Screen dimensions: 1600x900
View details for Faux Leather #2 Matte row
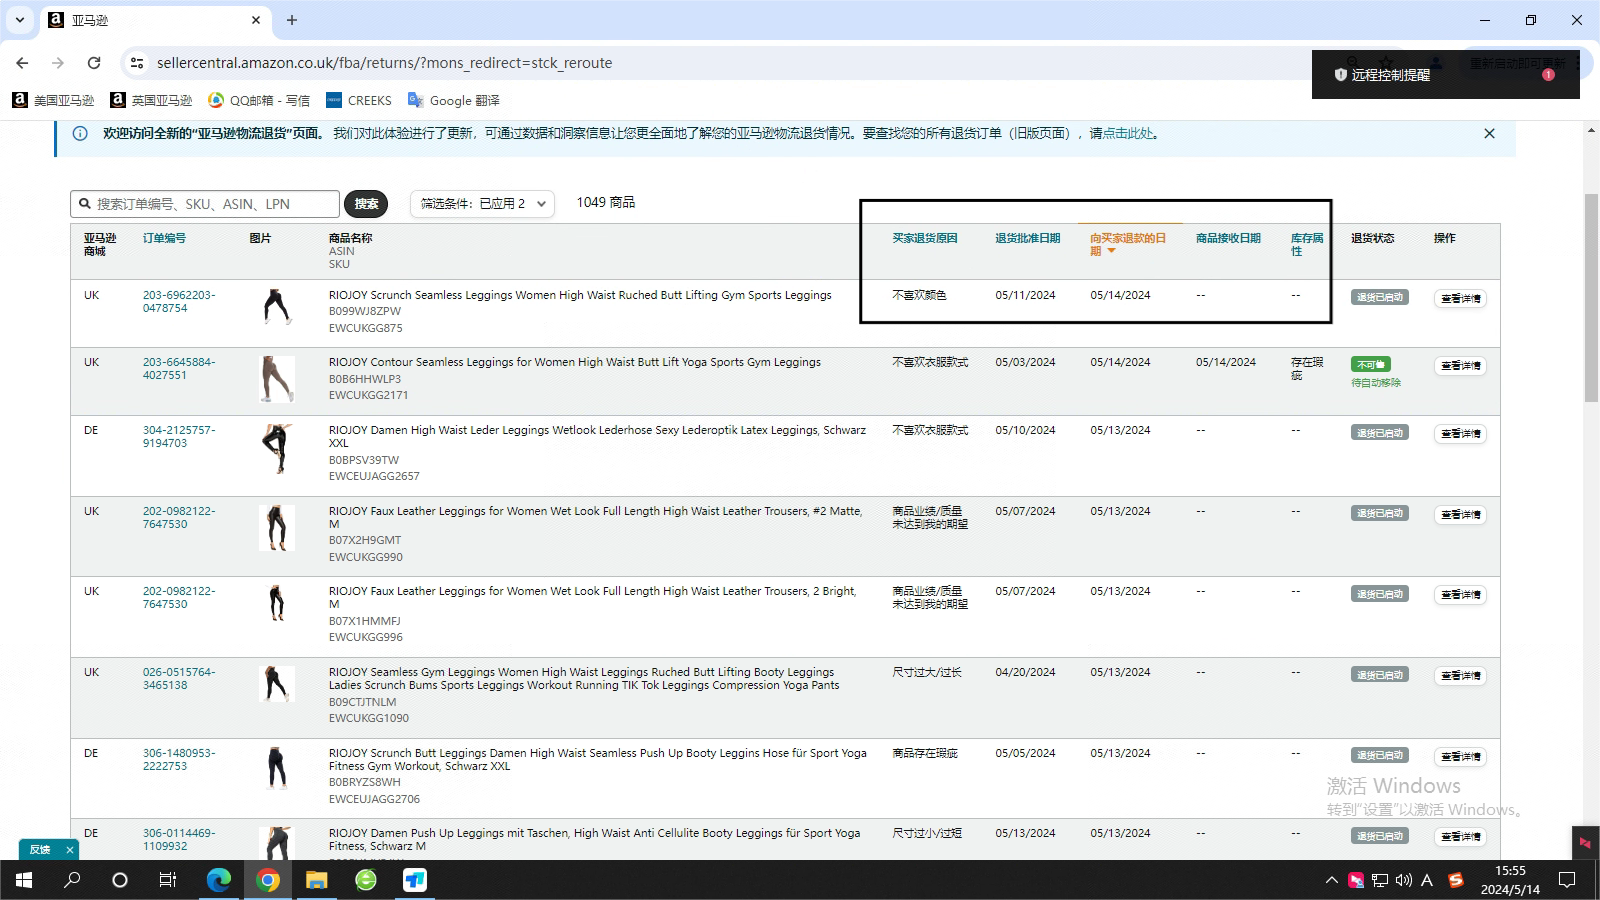coord(1460,514)
